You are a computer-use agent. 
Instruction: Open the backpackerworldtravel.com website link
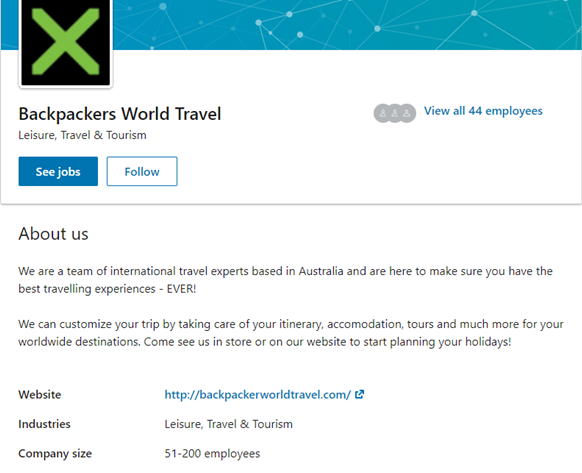pyautogui.click(x=258, y=394)
